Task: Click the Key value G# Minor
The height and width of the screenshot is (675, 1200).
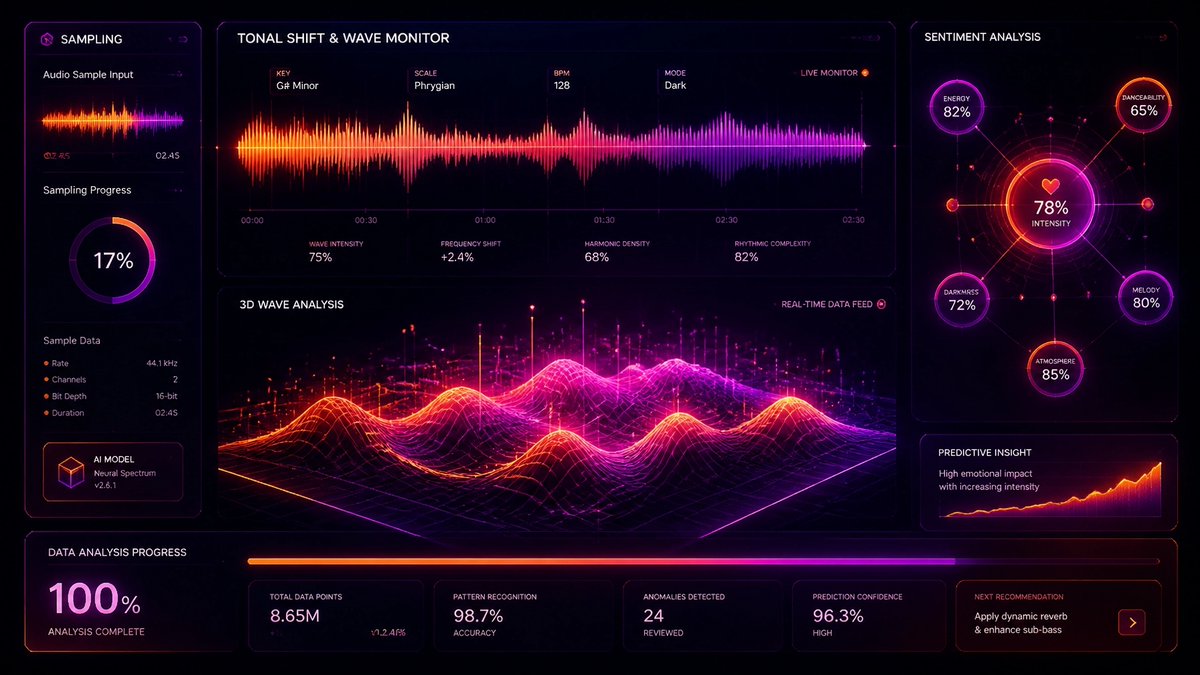Action: pos(297,86)
